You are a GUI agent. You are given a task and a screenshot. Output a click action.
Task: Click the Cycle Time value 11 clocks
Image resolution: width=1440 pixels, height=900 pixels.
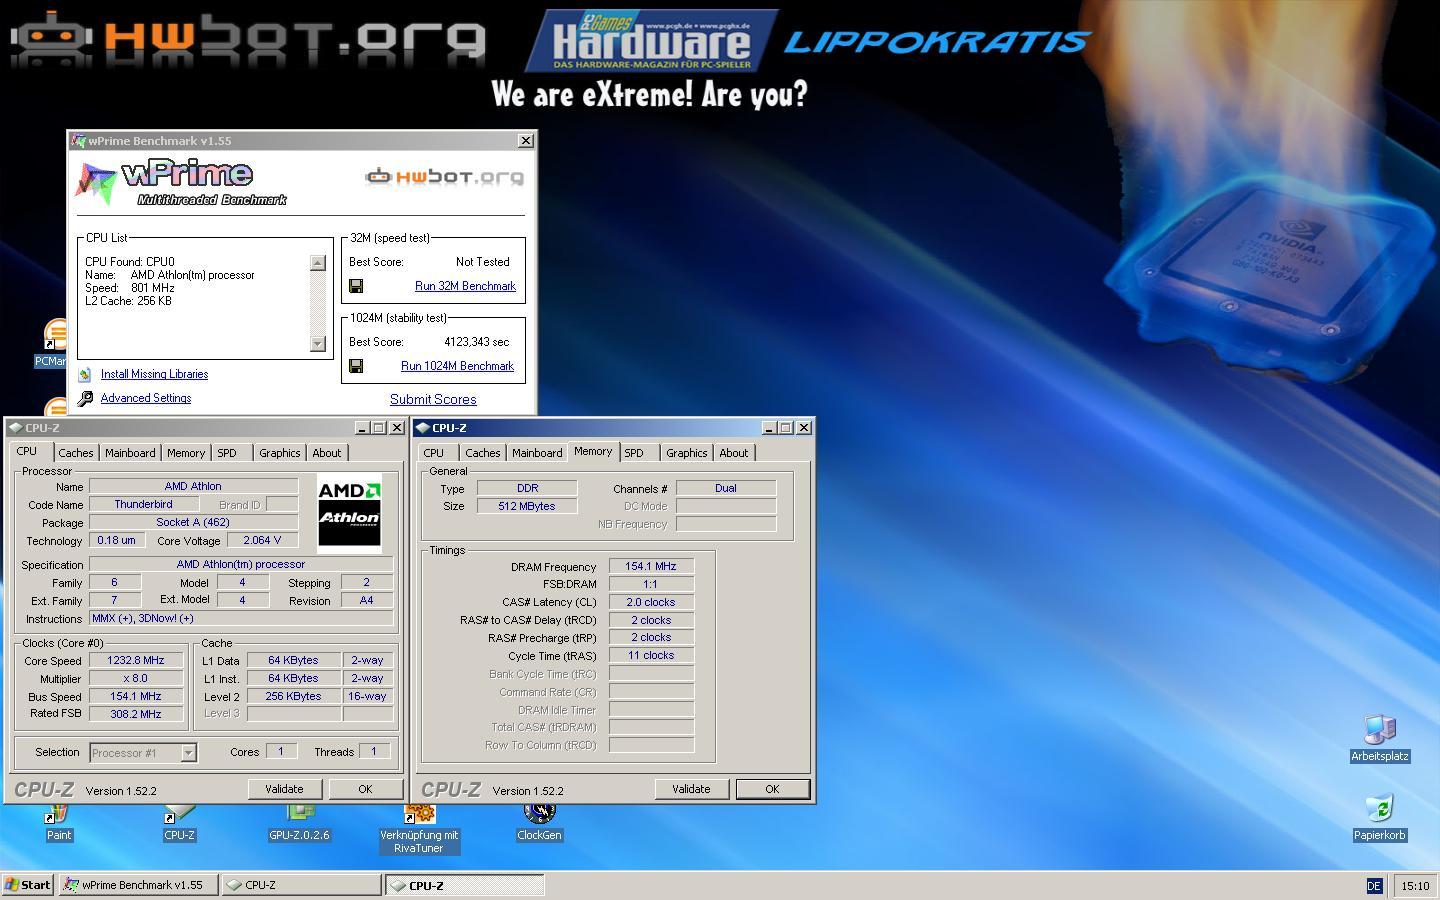651,657
